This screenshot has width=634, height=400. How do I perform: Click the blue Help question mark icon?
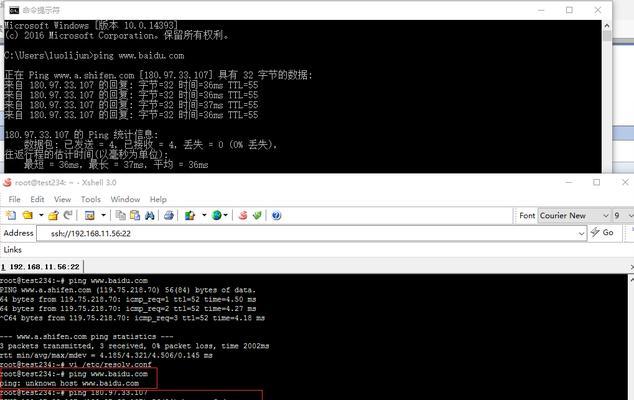coord(277,215)
